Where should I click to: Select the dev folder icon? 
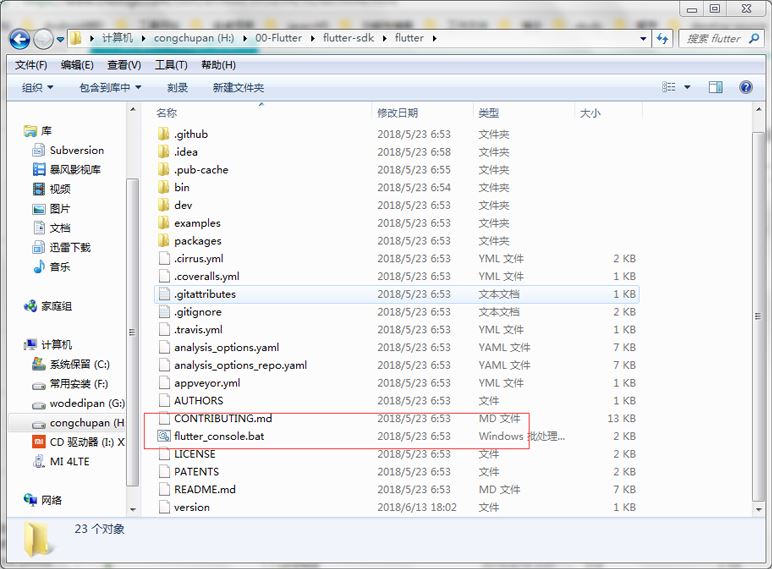pyautogui.click(x=164, y=205)
